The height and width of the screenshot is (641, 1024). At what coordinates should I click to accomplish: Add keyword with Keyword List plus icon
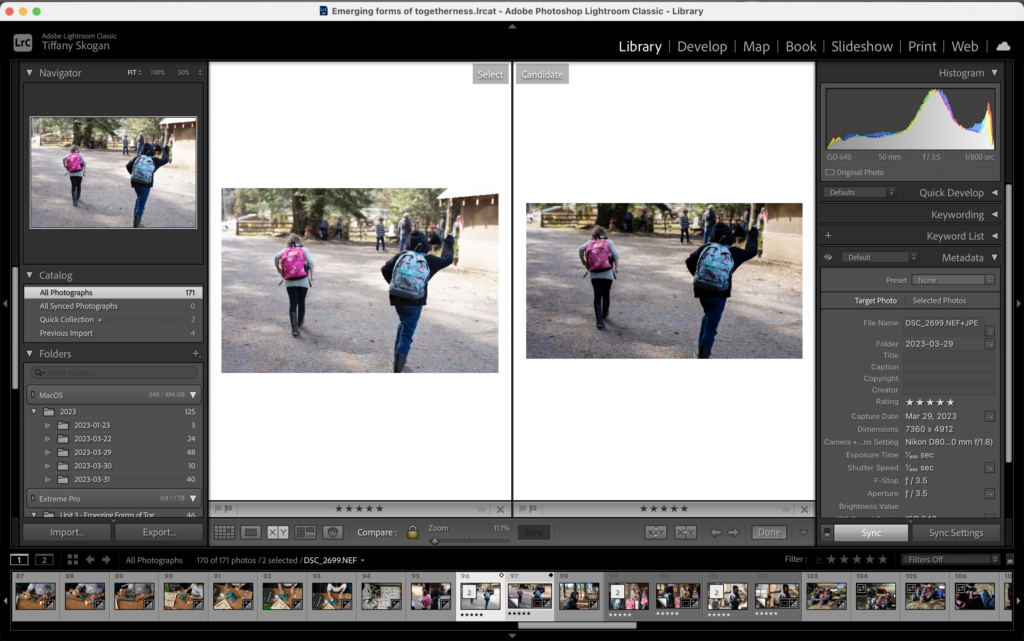[828, 236]
